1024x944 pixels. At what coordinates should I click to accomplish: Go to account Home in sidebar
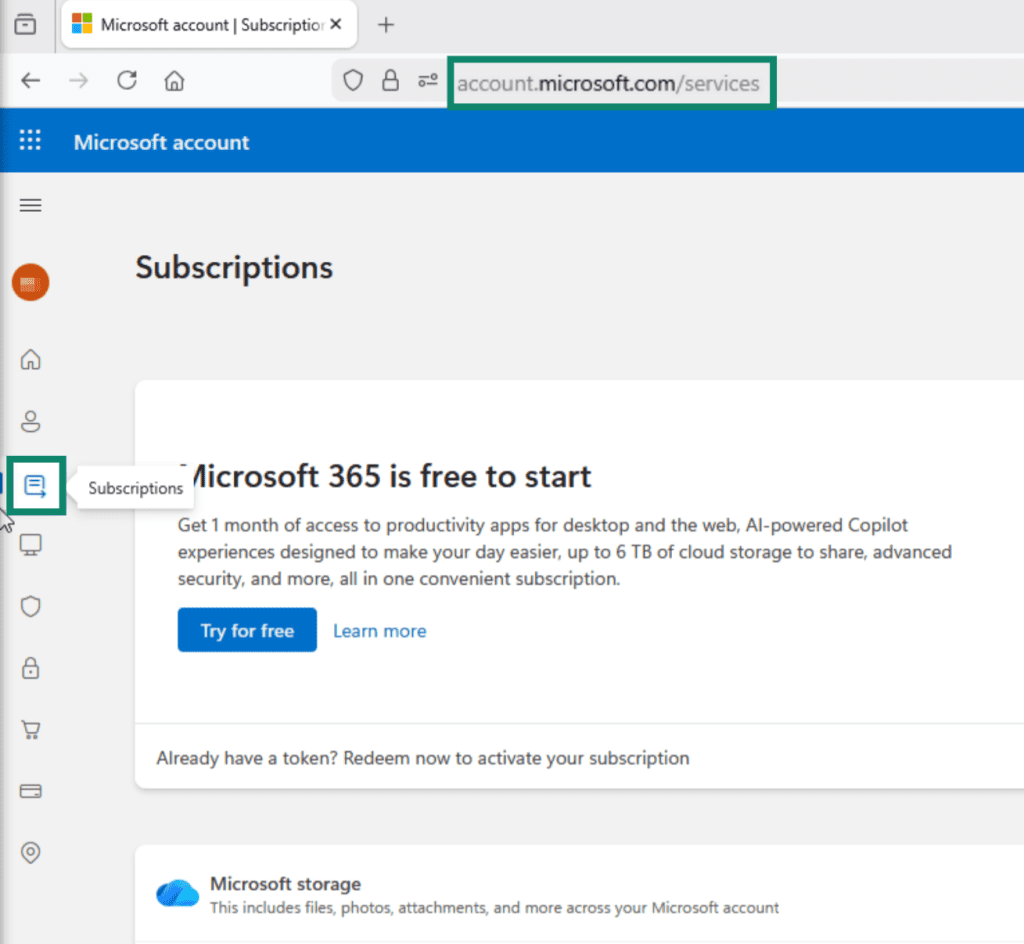pyautogui.click(x=31, y=359)
